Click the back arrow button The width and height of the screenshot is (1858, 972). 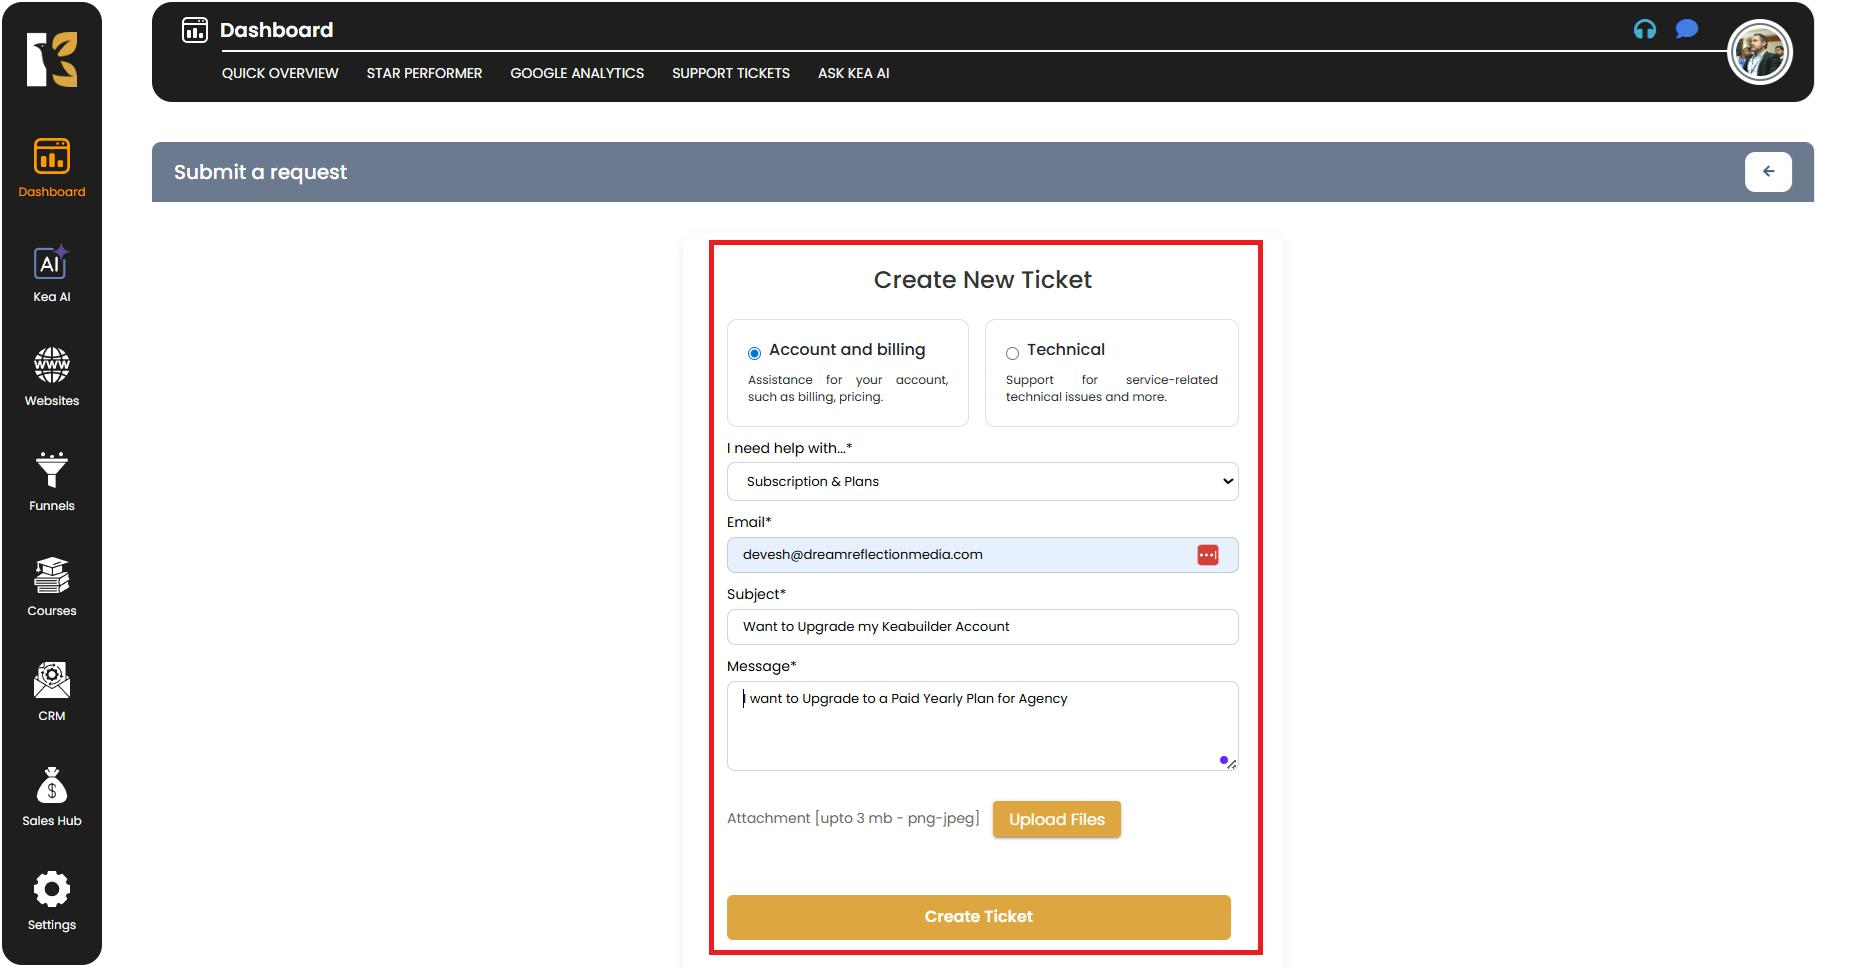(x=1767, y=172)
